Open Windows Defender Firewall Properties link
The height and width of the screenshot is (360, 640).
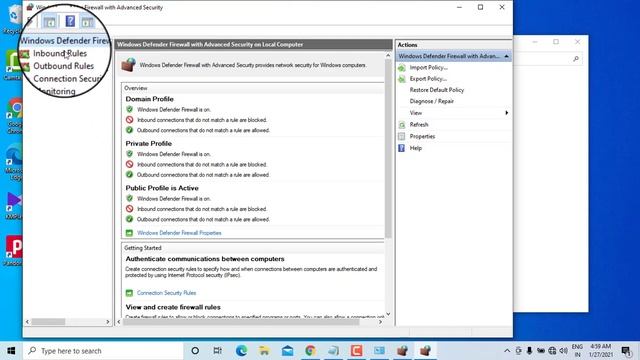click(x=179, y=233)
